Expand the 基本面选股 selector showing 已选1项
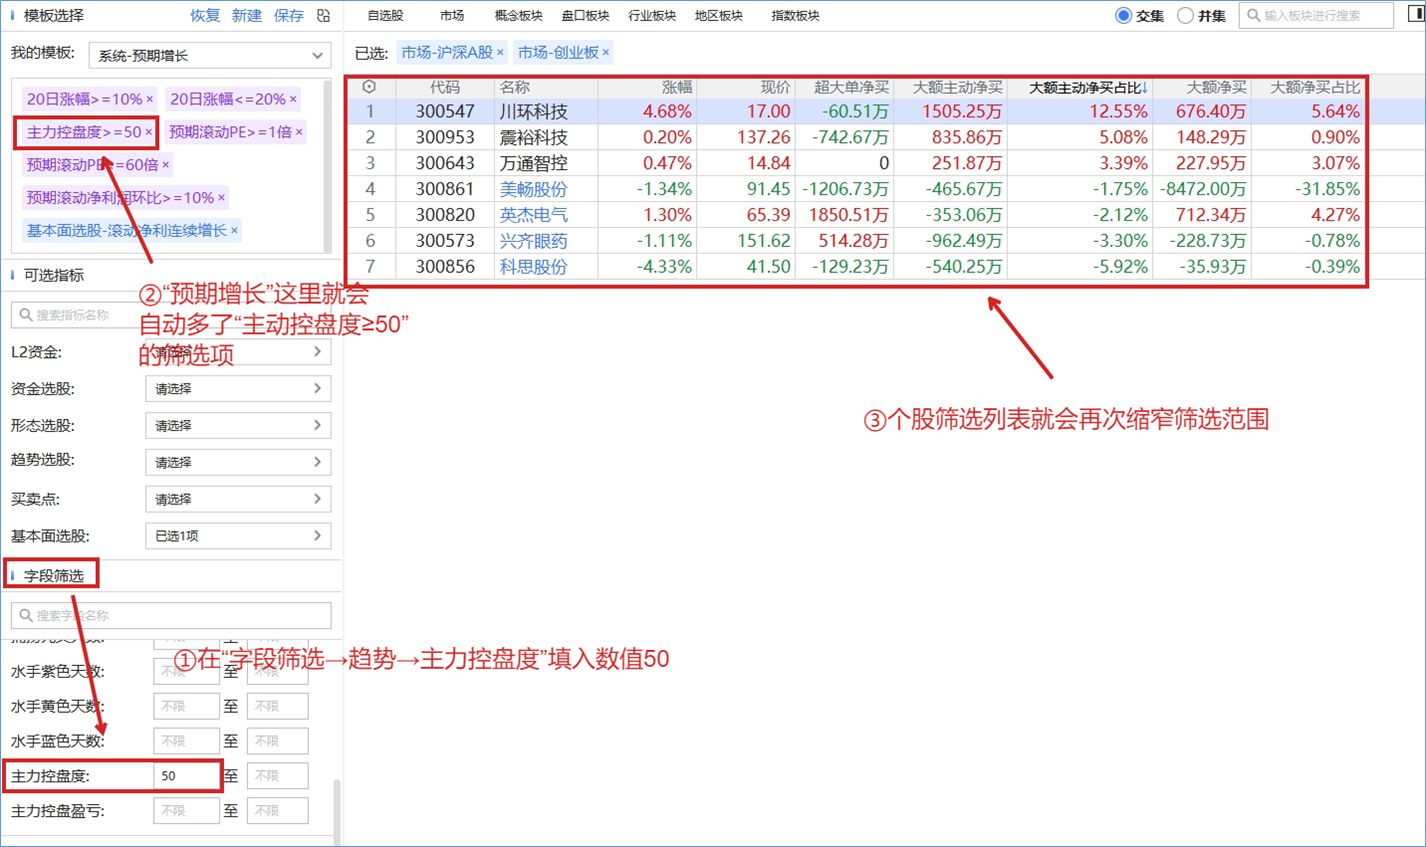Screen dimensions: 1426x847 pyautogui.click(x=238, y=536)
